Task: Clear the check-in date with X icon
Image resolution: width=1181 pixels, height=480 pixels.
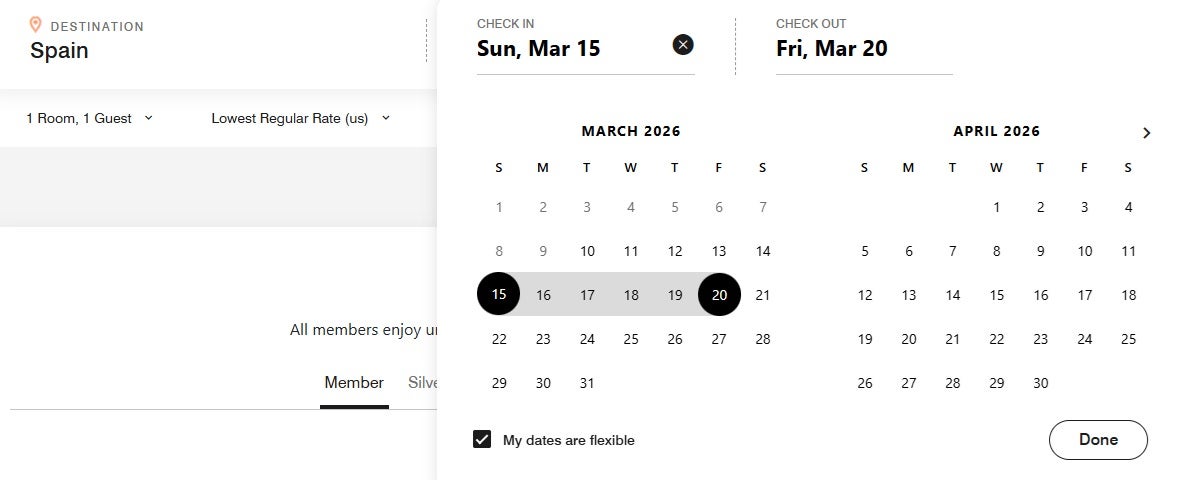Action: point(683,44)
